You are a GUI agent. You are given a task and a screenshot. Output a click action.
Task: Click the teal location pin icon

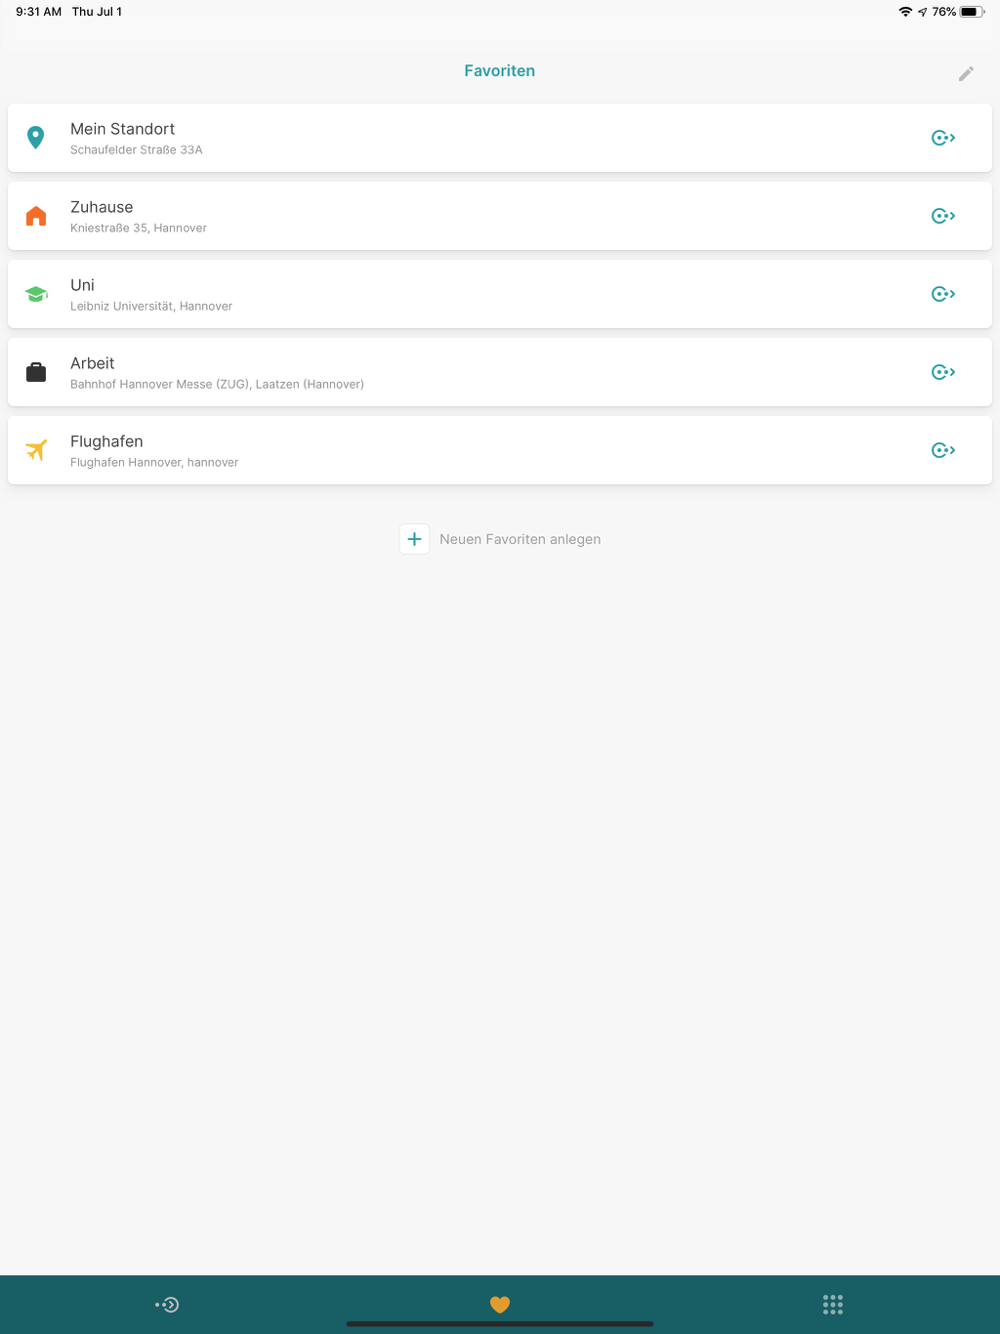click(x=36, y=138)
